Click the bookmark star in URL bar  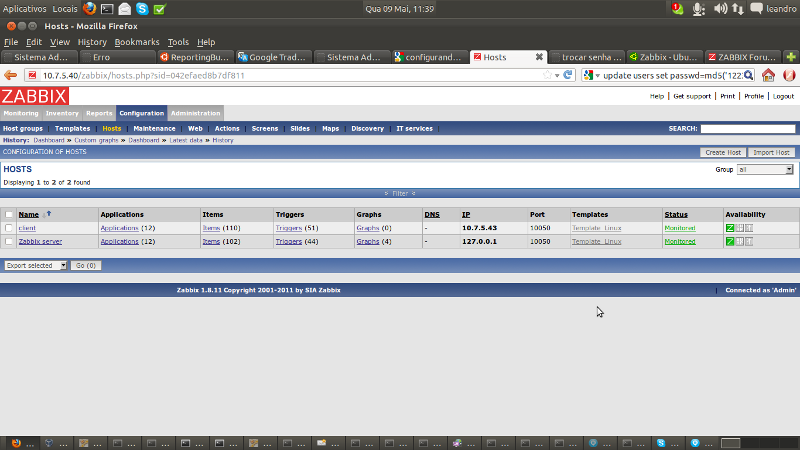tap(547, 75)
